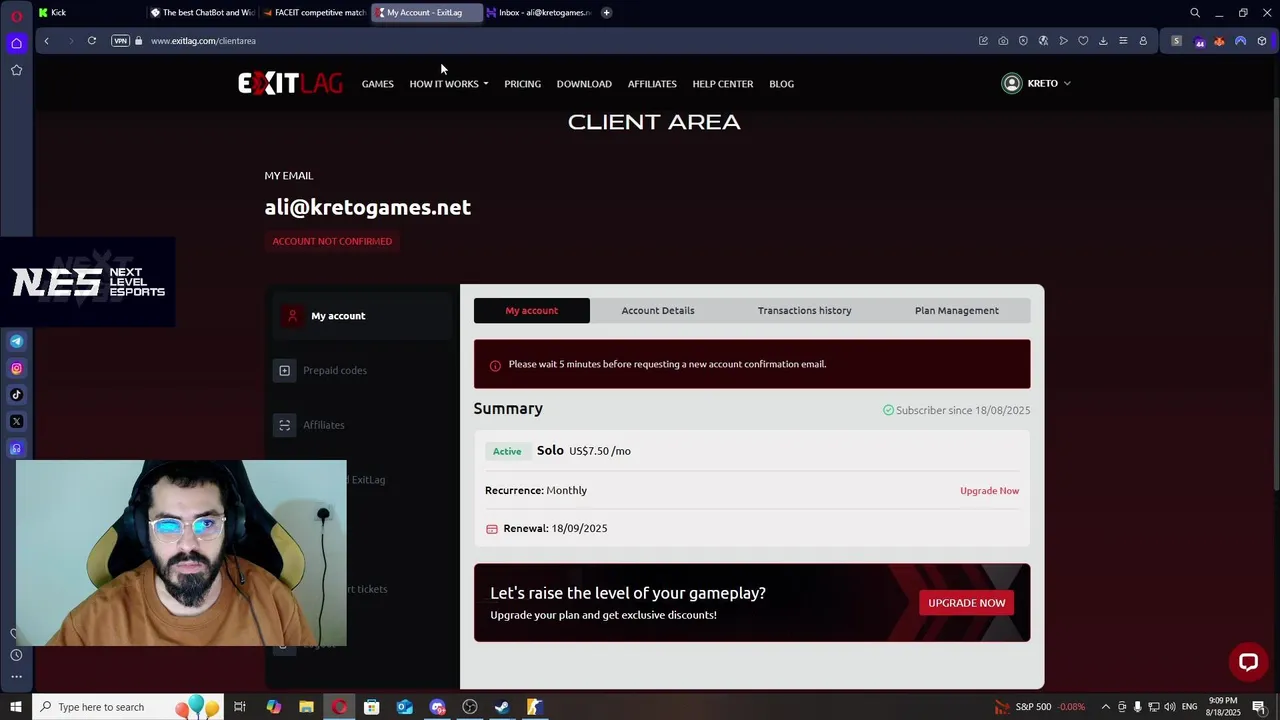Open the AFFILIATES nav link

click(652, 84)
